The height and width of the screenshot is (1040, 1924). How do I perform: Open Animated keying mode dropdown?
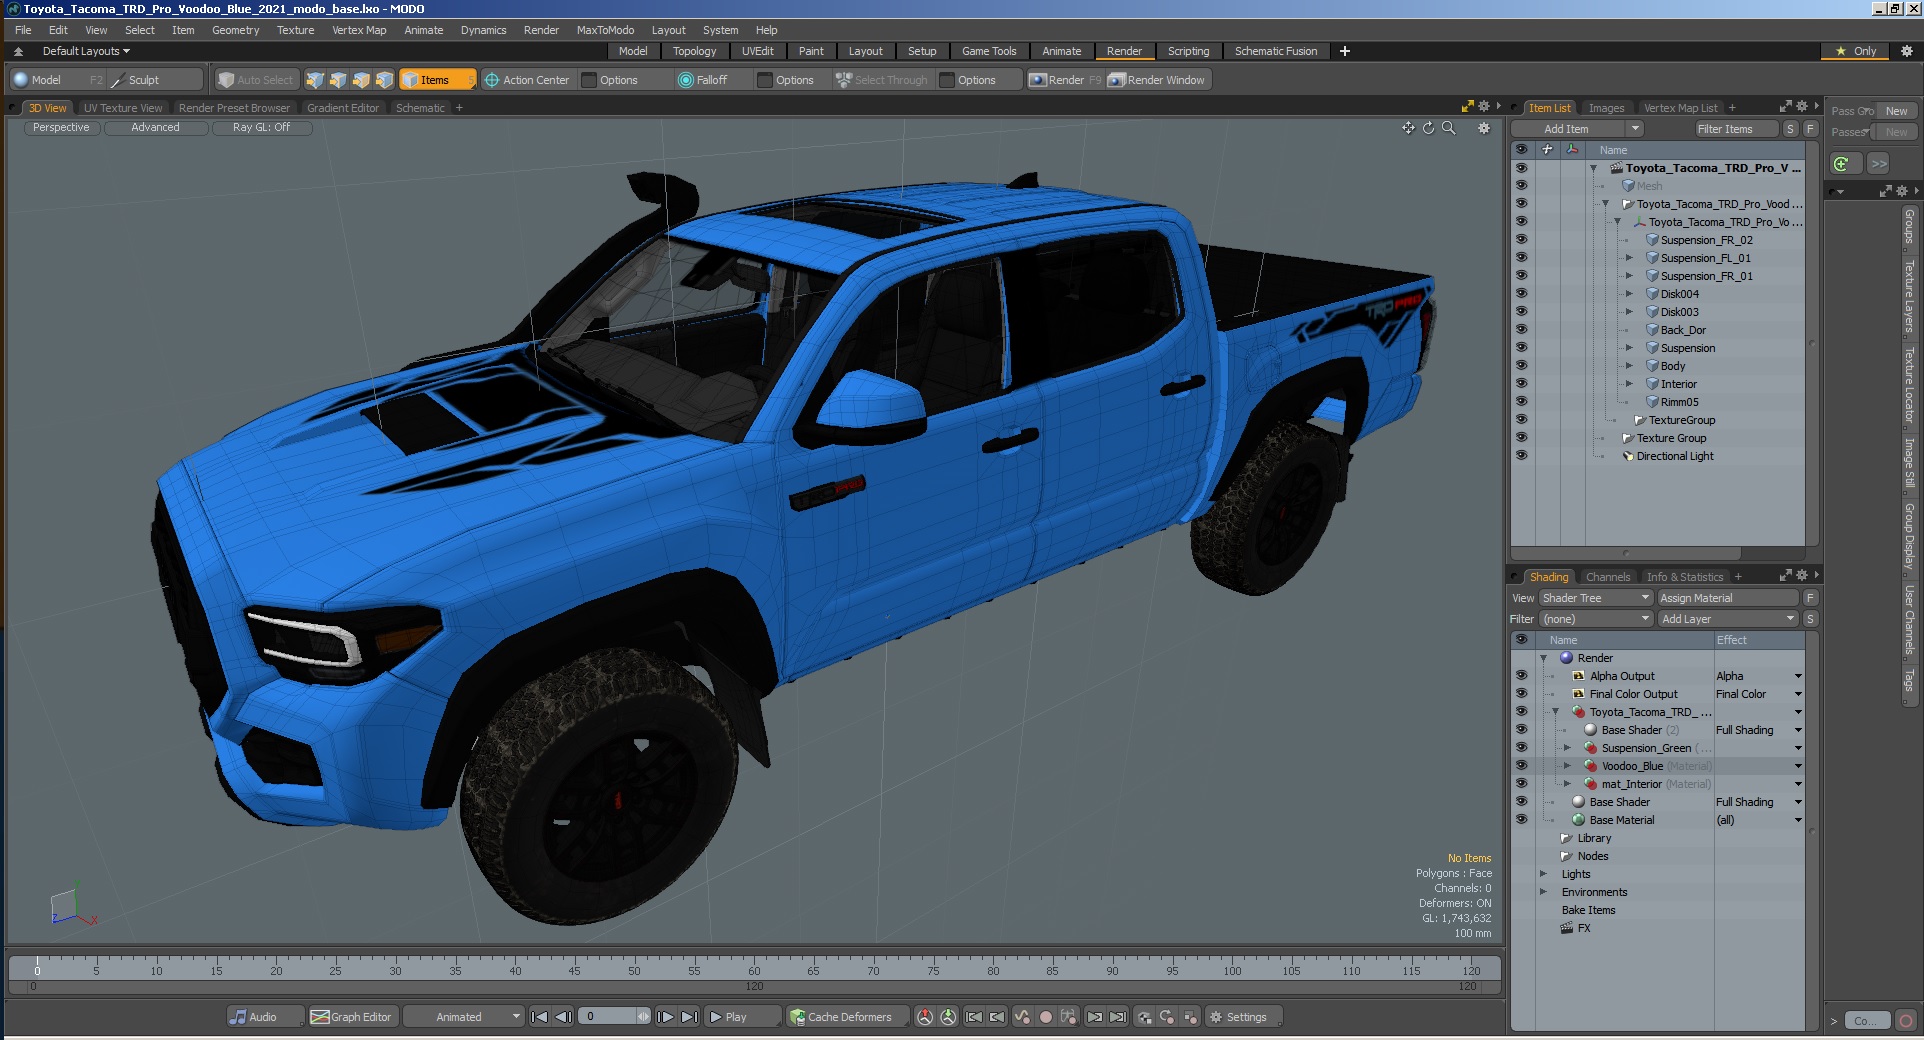point(464,1017)
